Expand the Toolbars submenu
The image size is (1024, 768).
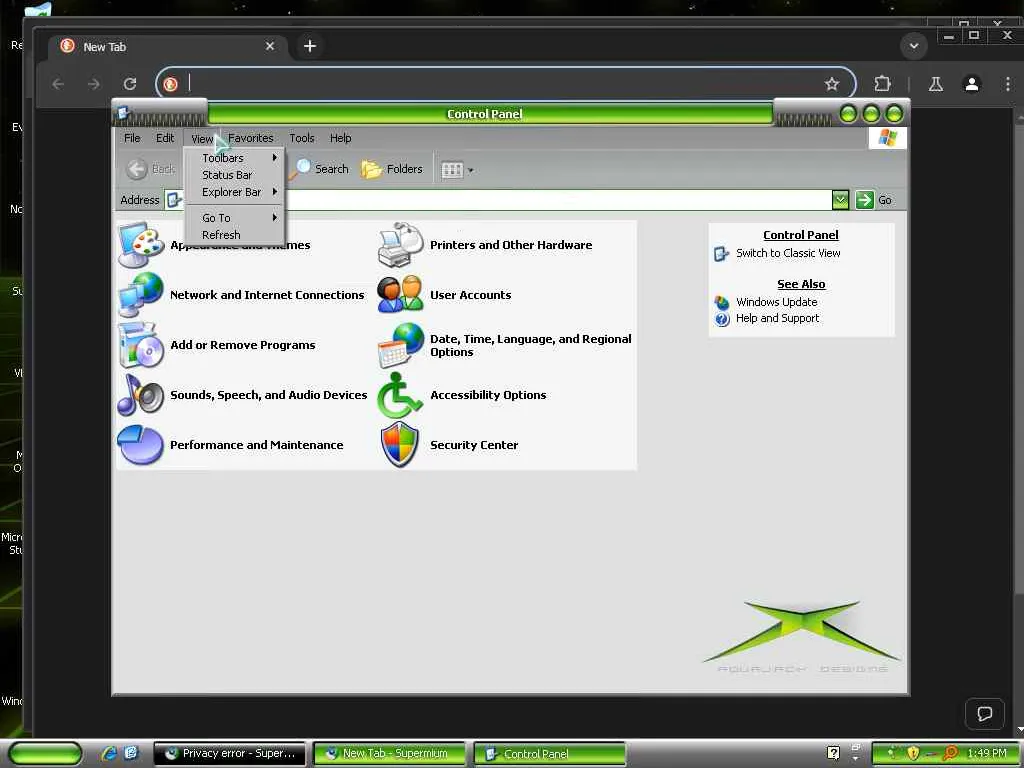pos(235,158)
